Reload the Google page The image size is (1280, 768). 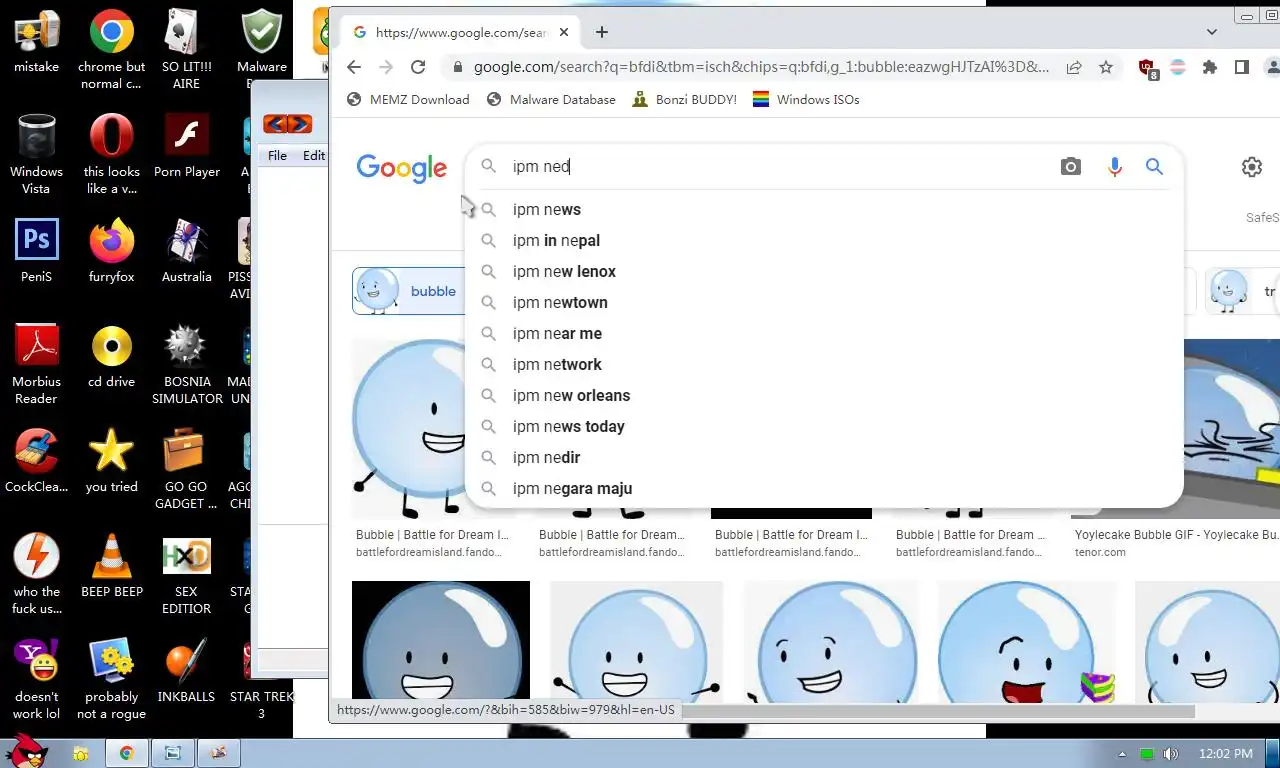point(418,67)
